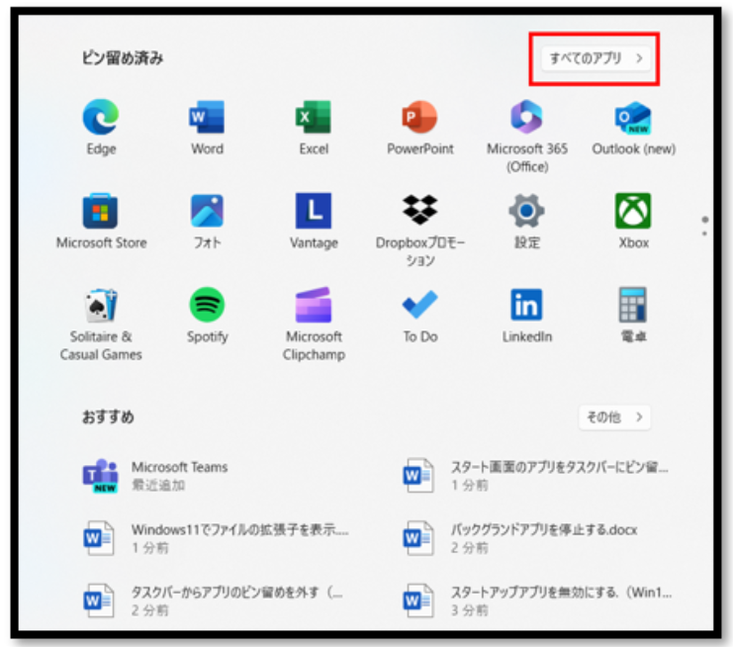
Task: Launch LinkedIn
Action: pos(527,316)
